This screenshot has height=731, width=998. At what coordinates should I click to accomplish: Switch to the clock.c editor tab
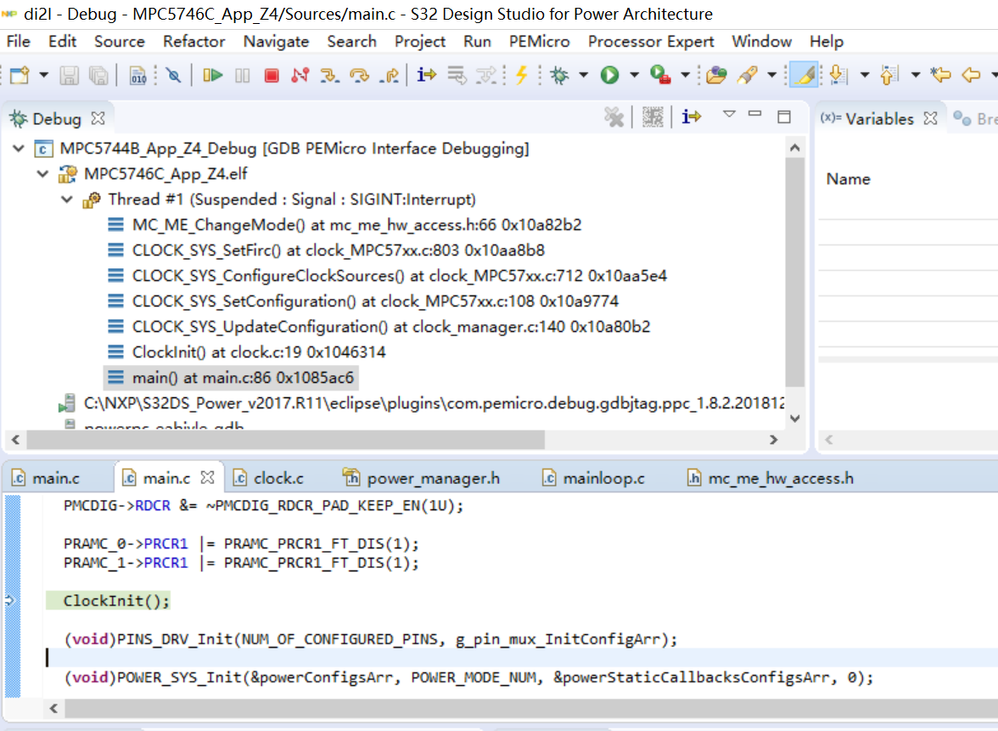(269, 478)
